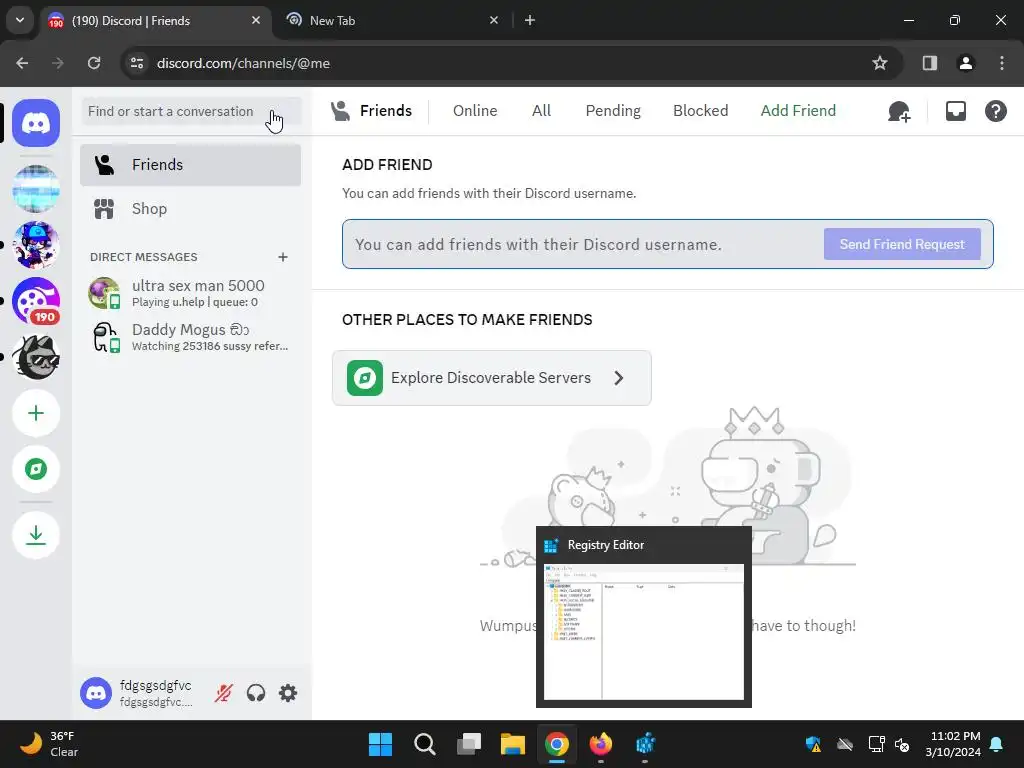
Task: Open File Explorer from the taskbar
Action: pyautogui.click(x=513, y=744)
